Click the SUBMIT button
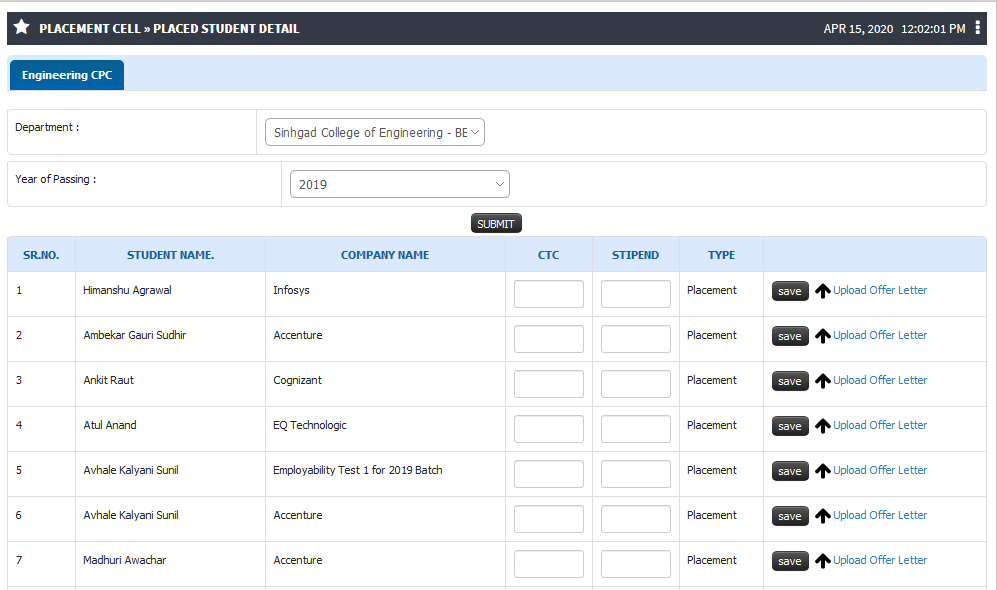Viewport: 997px width, 590px height. click(x=496, y=224)
